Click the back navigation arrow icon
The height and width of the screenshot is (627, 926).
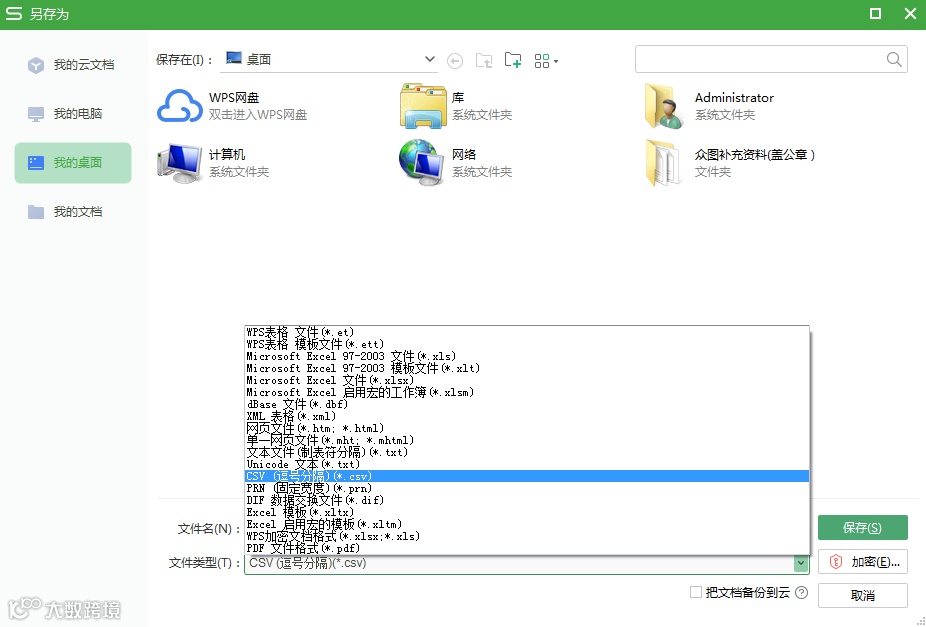tap(455, 61)
